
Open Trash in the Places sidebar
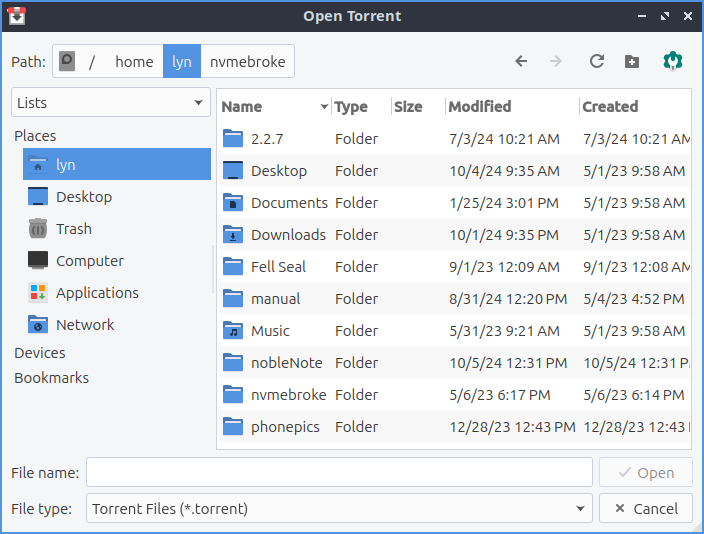73,229
